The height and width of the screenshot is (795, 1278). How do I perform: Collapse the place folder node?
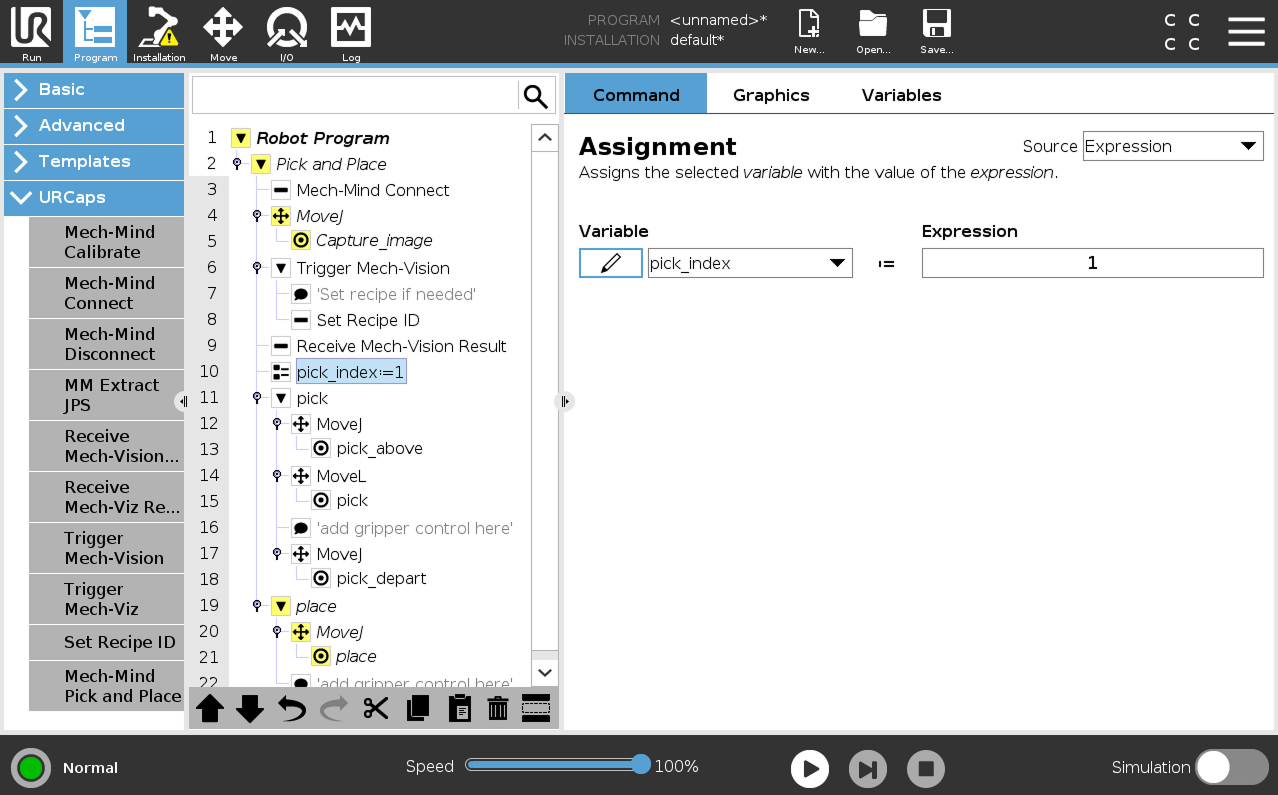281,606
